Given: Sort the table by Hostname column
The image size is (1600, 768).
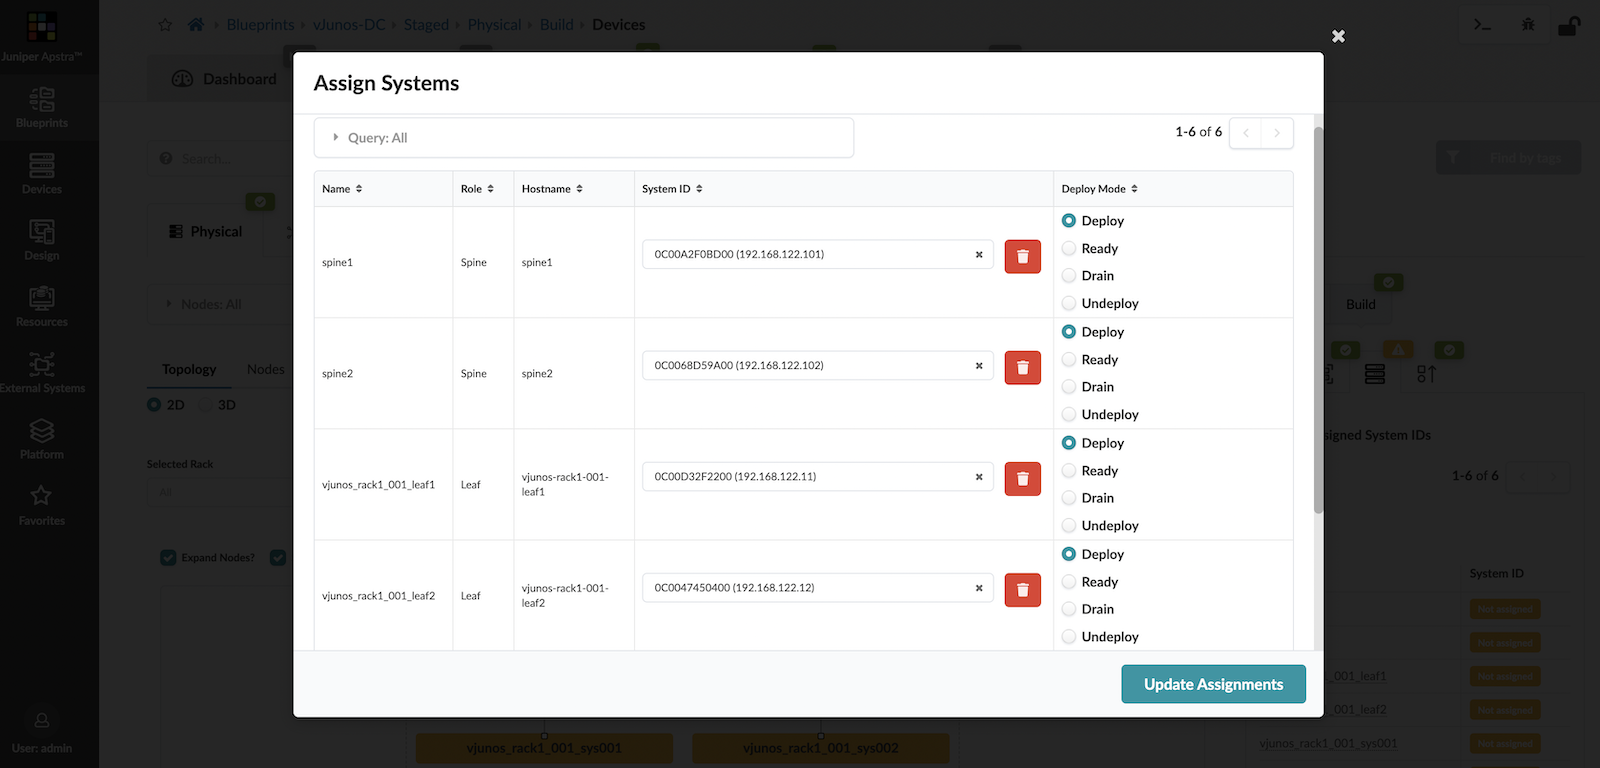Looking at the screenshot, I should pyautogui.click(x=552, y=189).
